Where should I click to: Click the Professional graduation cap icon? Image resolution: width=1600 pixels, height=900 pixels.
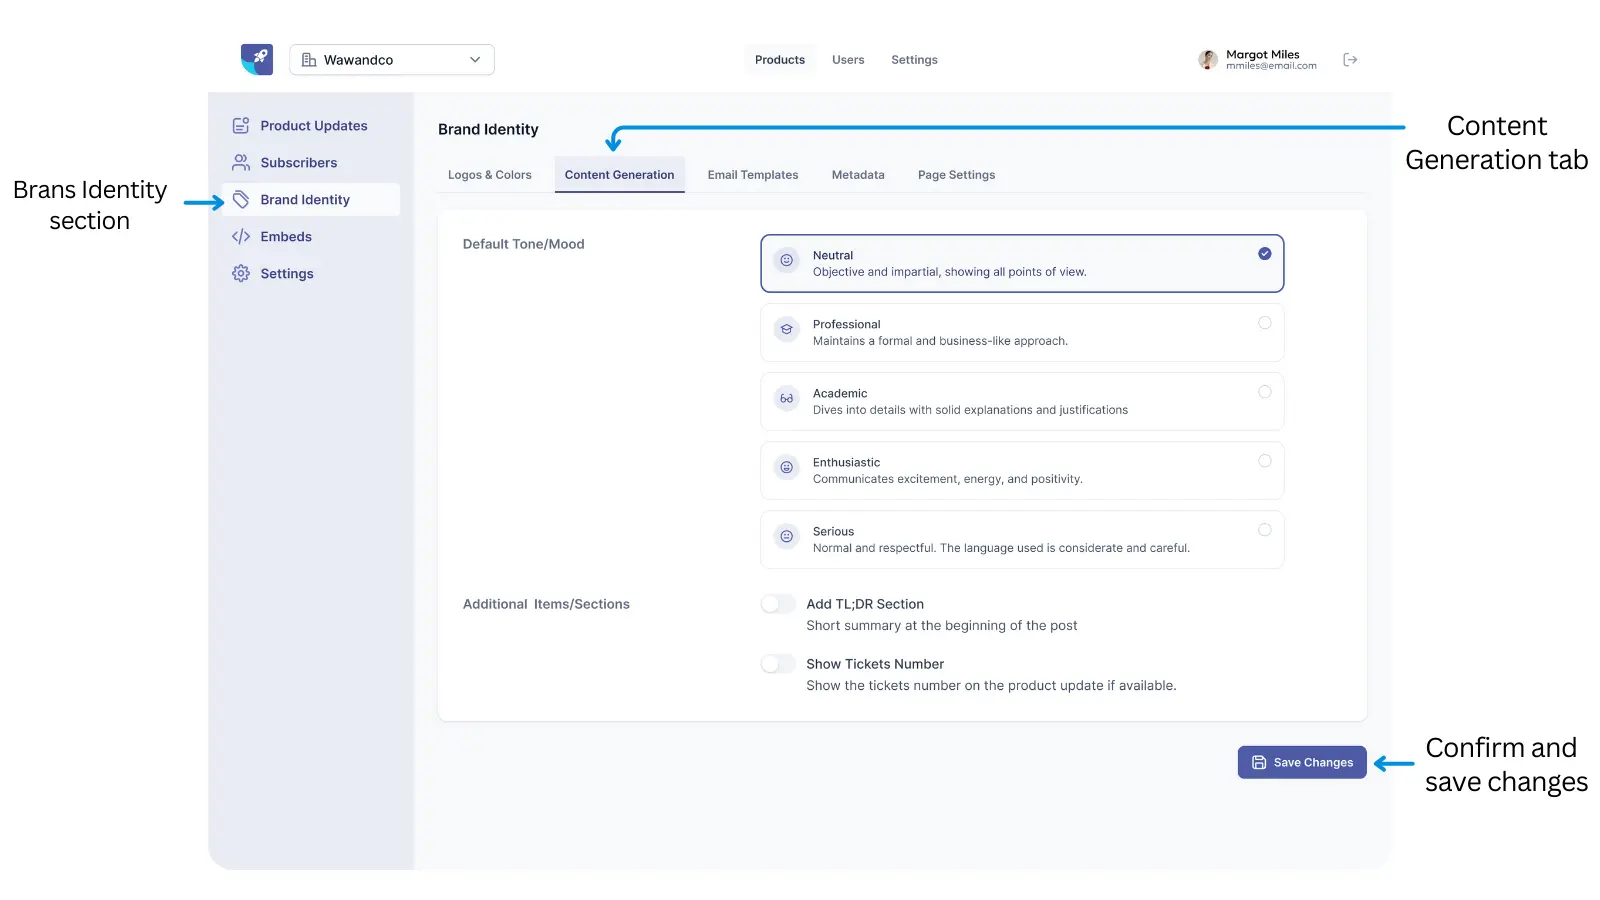pos(786,330)
